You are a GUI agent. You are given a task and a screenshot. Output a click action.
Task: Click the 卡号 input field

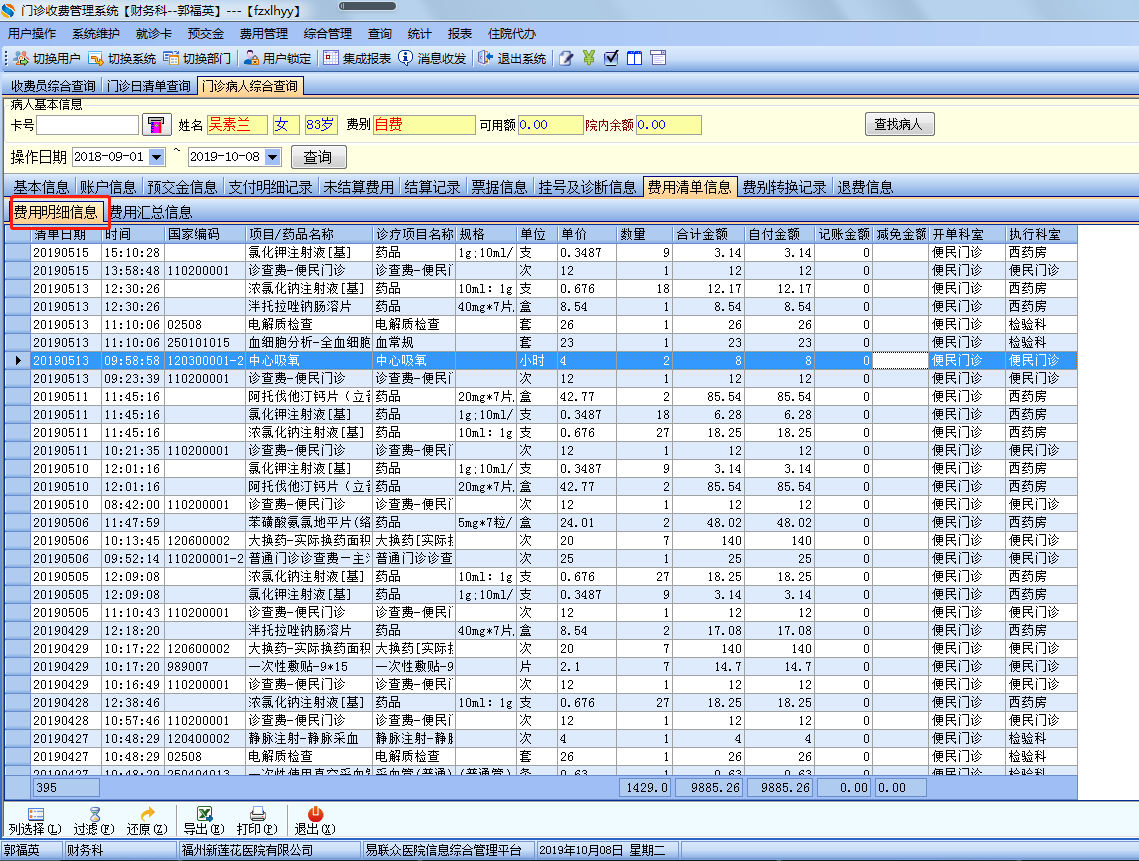87,125
